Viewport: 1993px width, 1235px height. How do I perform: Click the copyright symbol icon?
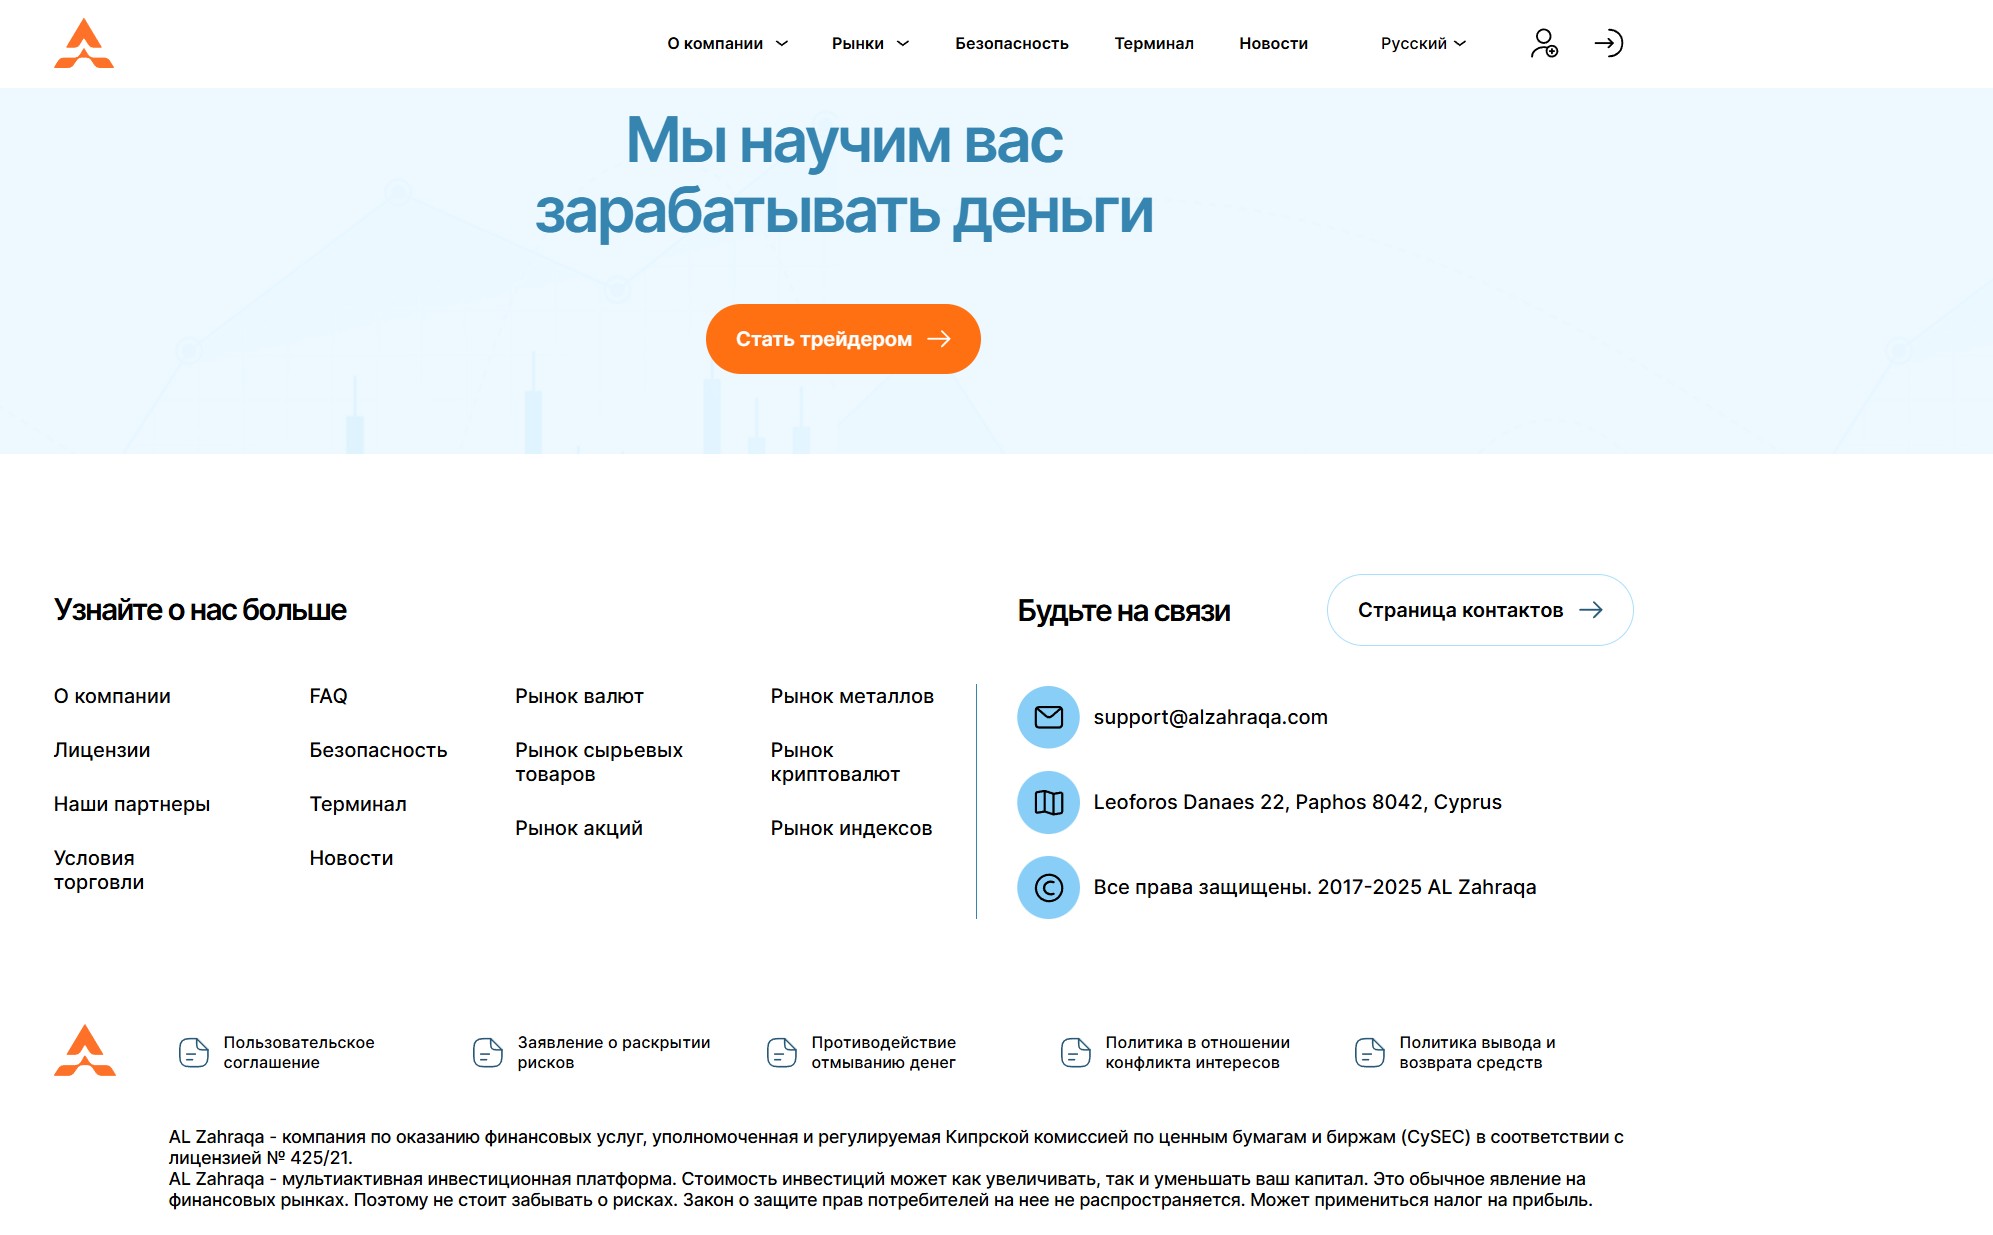coord(1048,887)
